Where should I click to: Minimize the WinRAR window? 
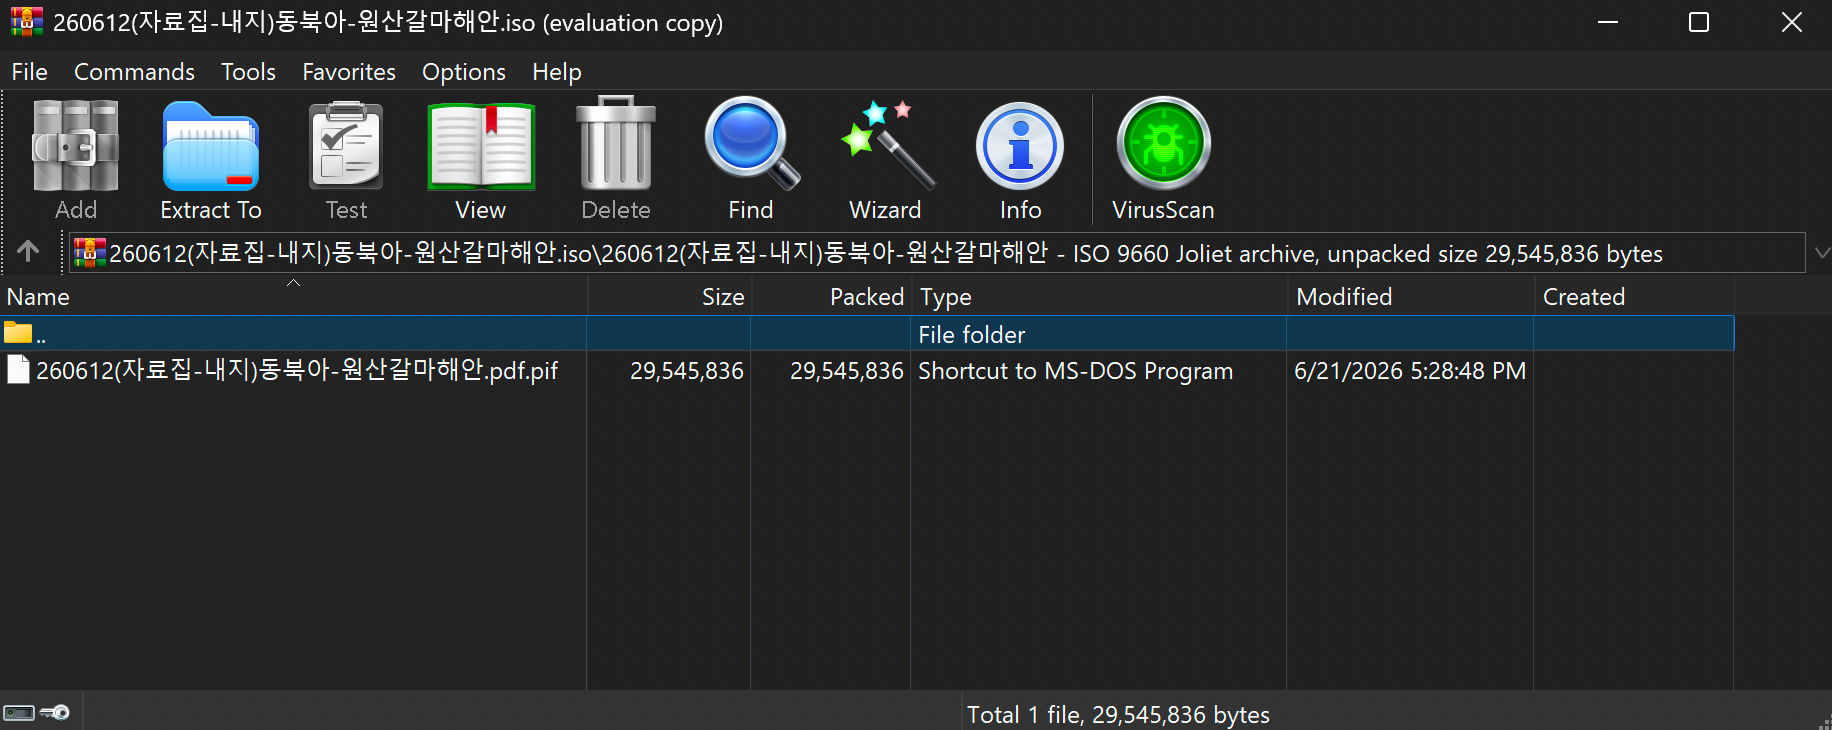[1608, 22]
